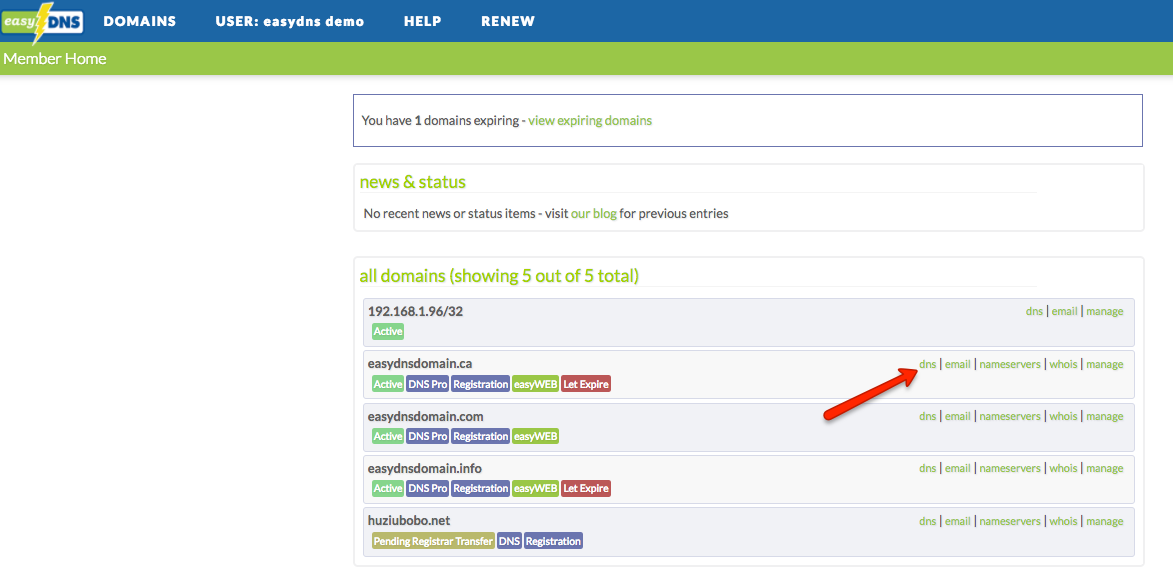
Task: Click manage for huziubobo.net
Action: click(x=1105, y=521)
